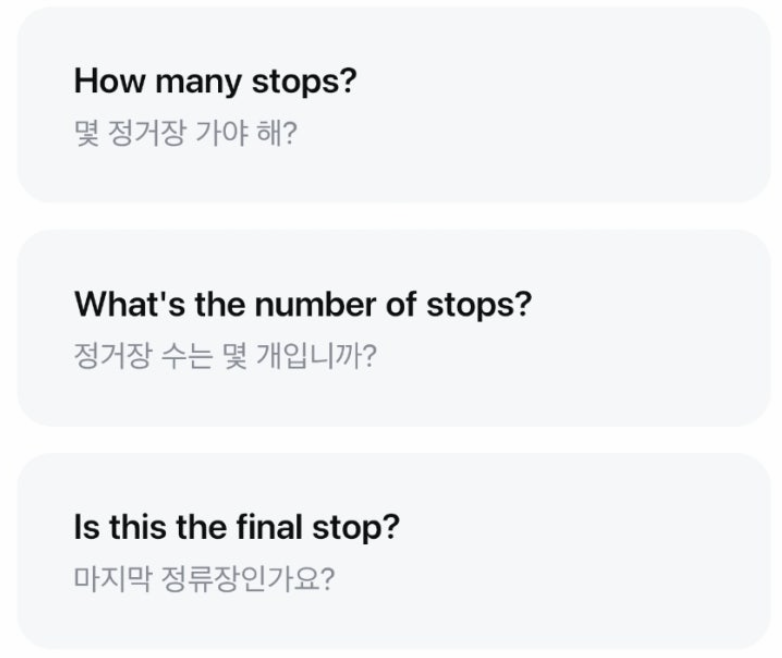Click the Korean line 정거장 수는 몇 개입니까?
The width and height of the screenshot is (782, 658).
[225, 356]
